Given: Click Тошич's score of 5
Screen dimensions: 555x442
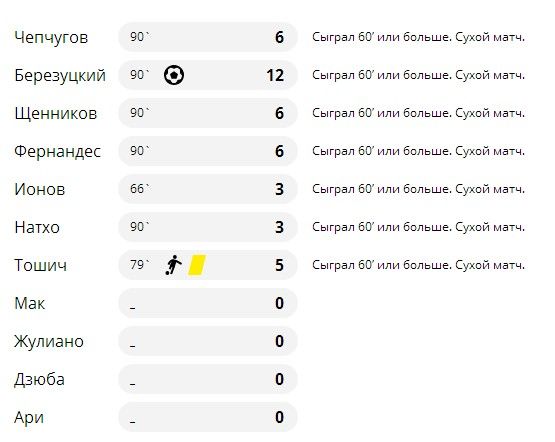Looking at the screenshot, I should click(x=279, y=265).
